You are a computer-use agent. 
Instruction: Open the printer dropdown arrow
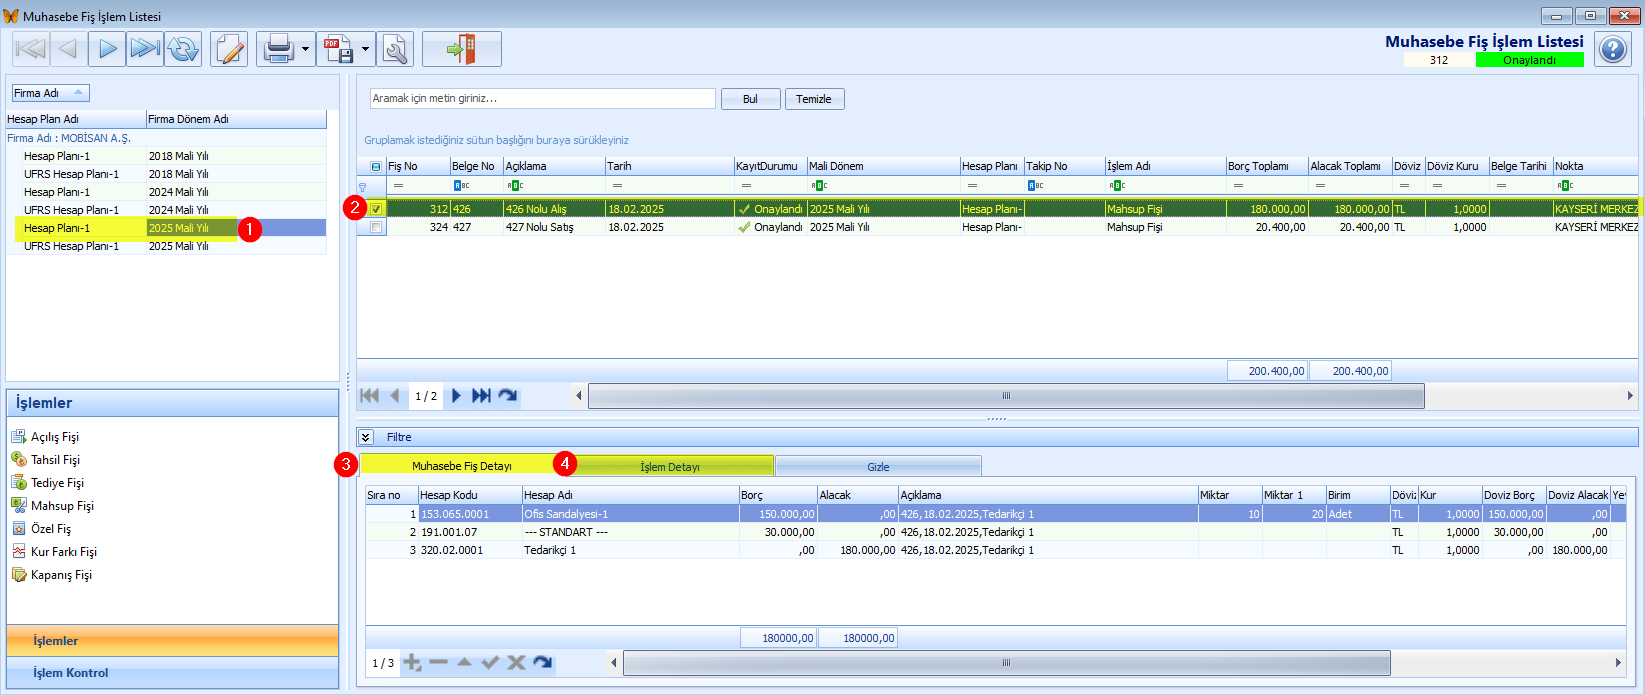point(305,48)
